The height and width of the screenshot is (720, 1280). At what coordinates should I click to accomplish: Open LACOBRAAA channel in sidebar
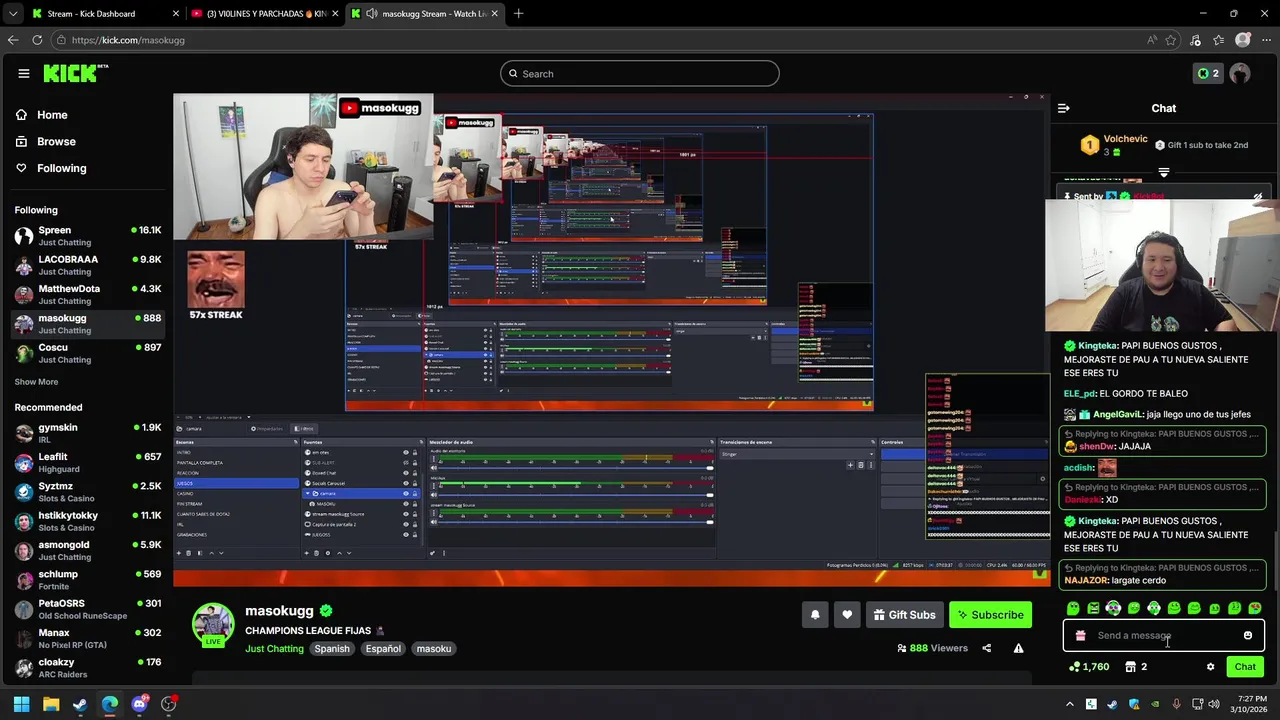coord(87,265)
